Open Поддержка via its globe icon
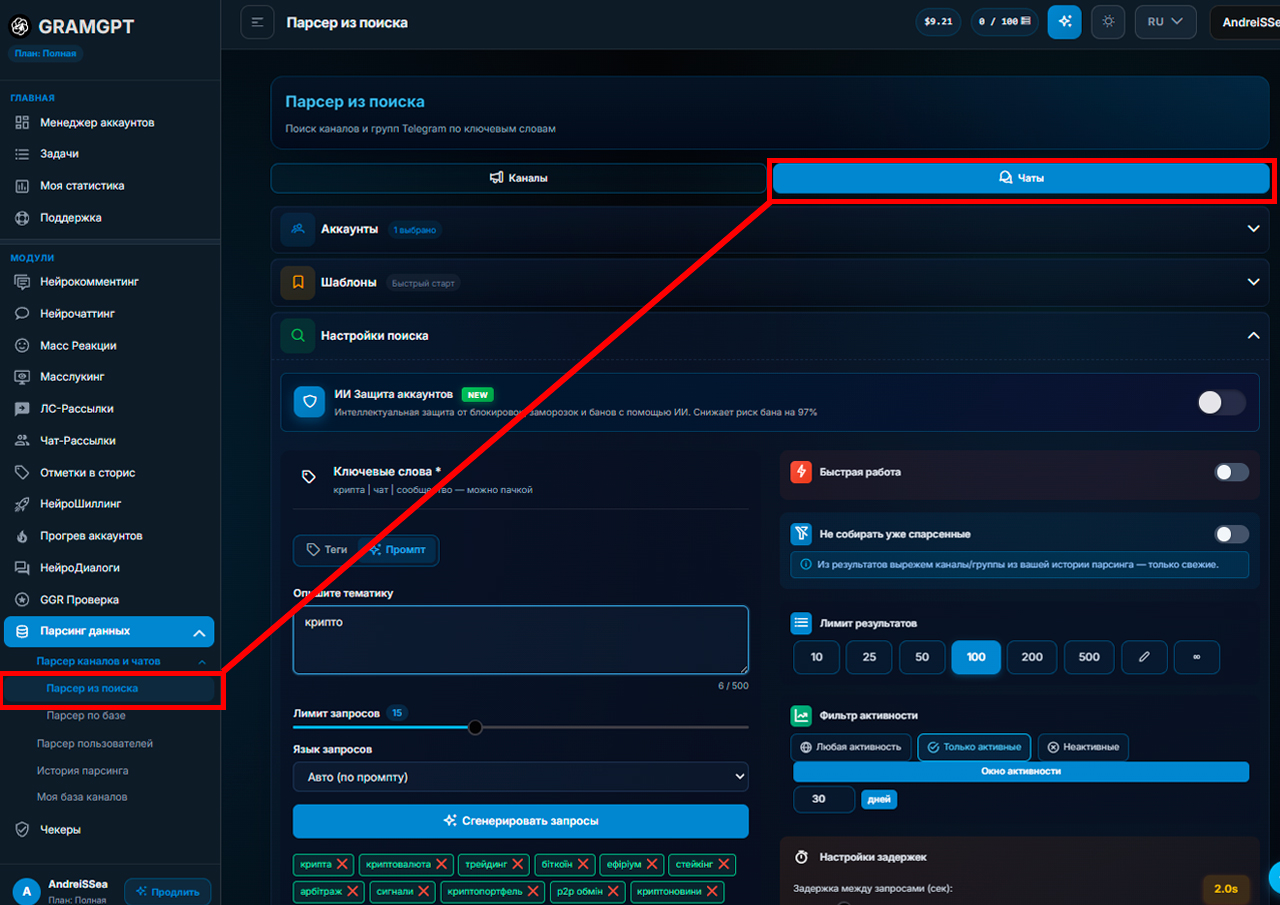This screenshot has height=905, width=1280. [x=22, y=218]
